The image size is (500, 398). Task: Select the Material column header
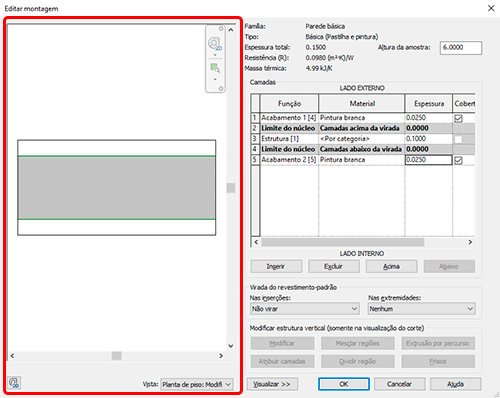[x=362, y=104]
